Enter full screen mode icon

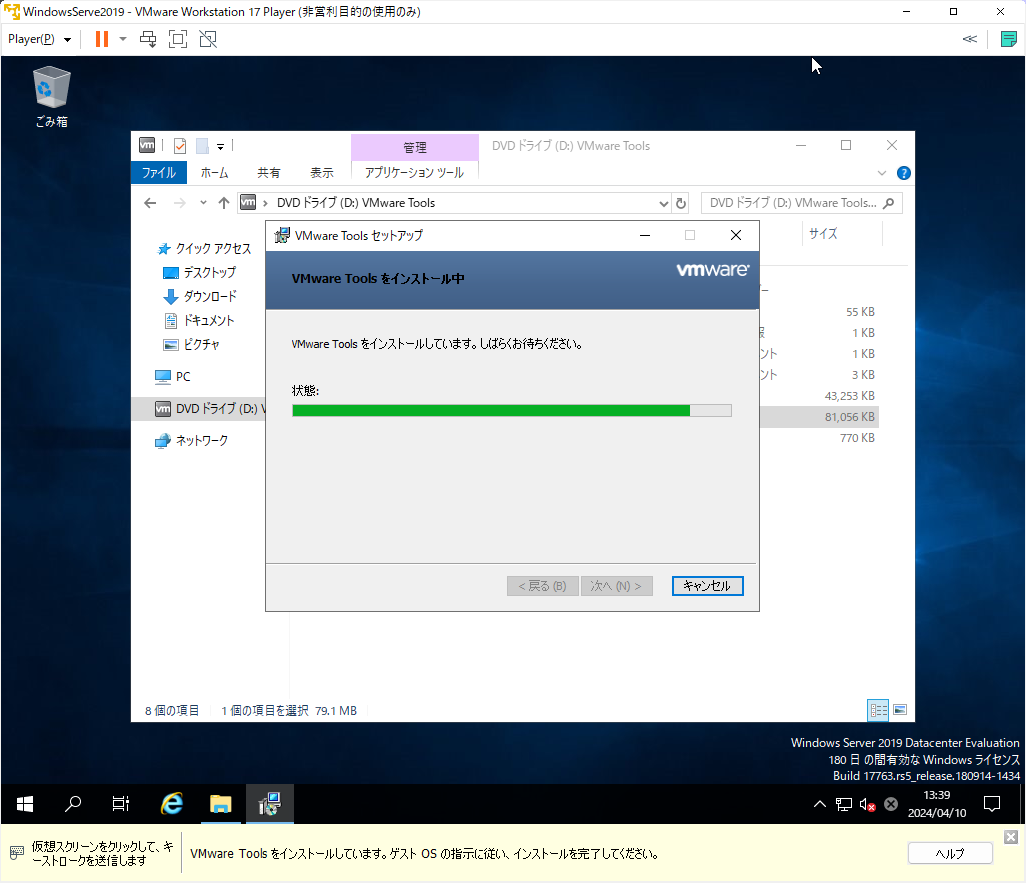tap(178, 39)
